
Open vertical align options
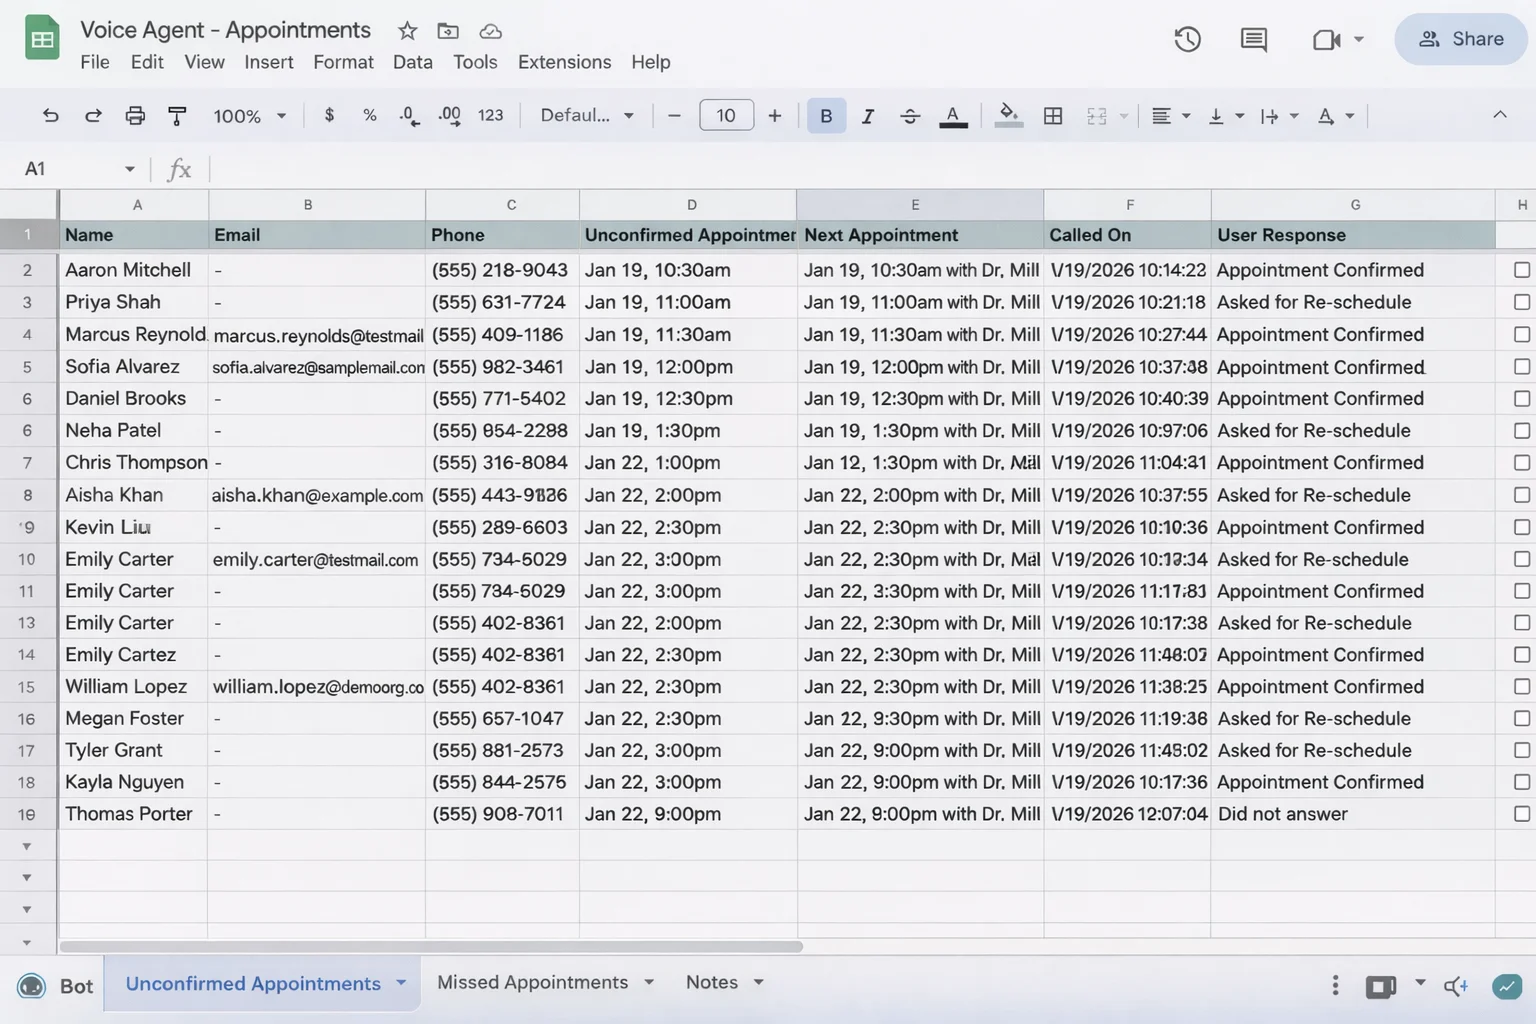coord(1225,116)
